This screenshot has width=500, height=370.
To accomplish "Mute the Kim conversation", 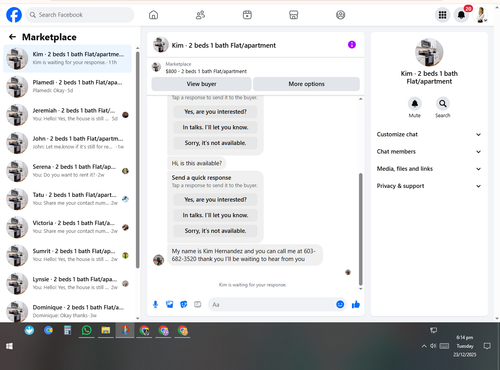I will (415, 104).
